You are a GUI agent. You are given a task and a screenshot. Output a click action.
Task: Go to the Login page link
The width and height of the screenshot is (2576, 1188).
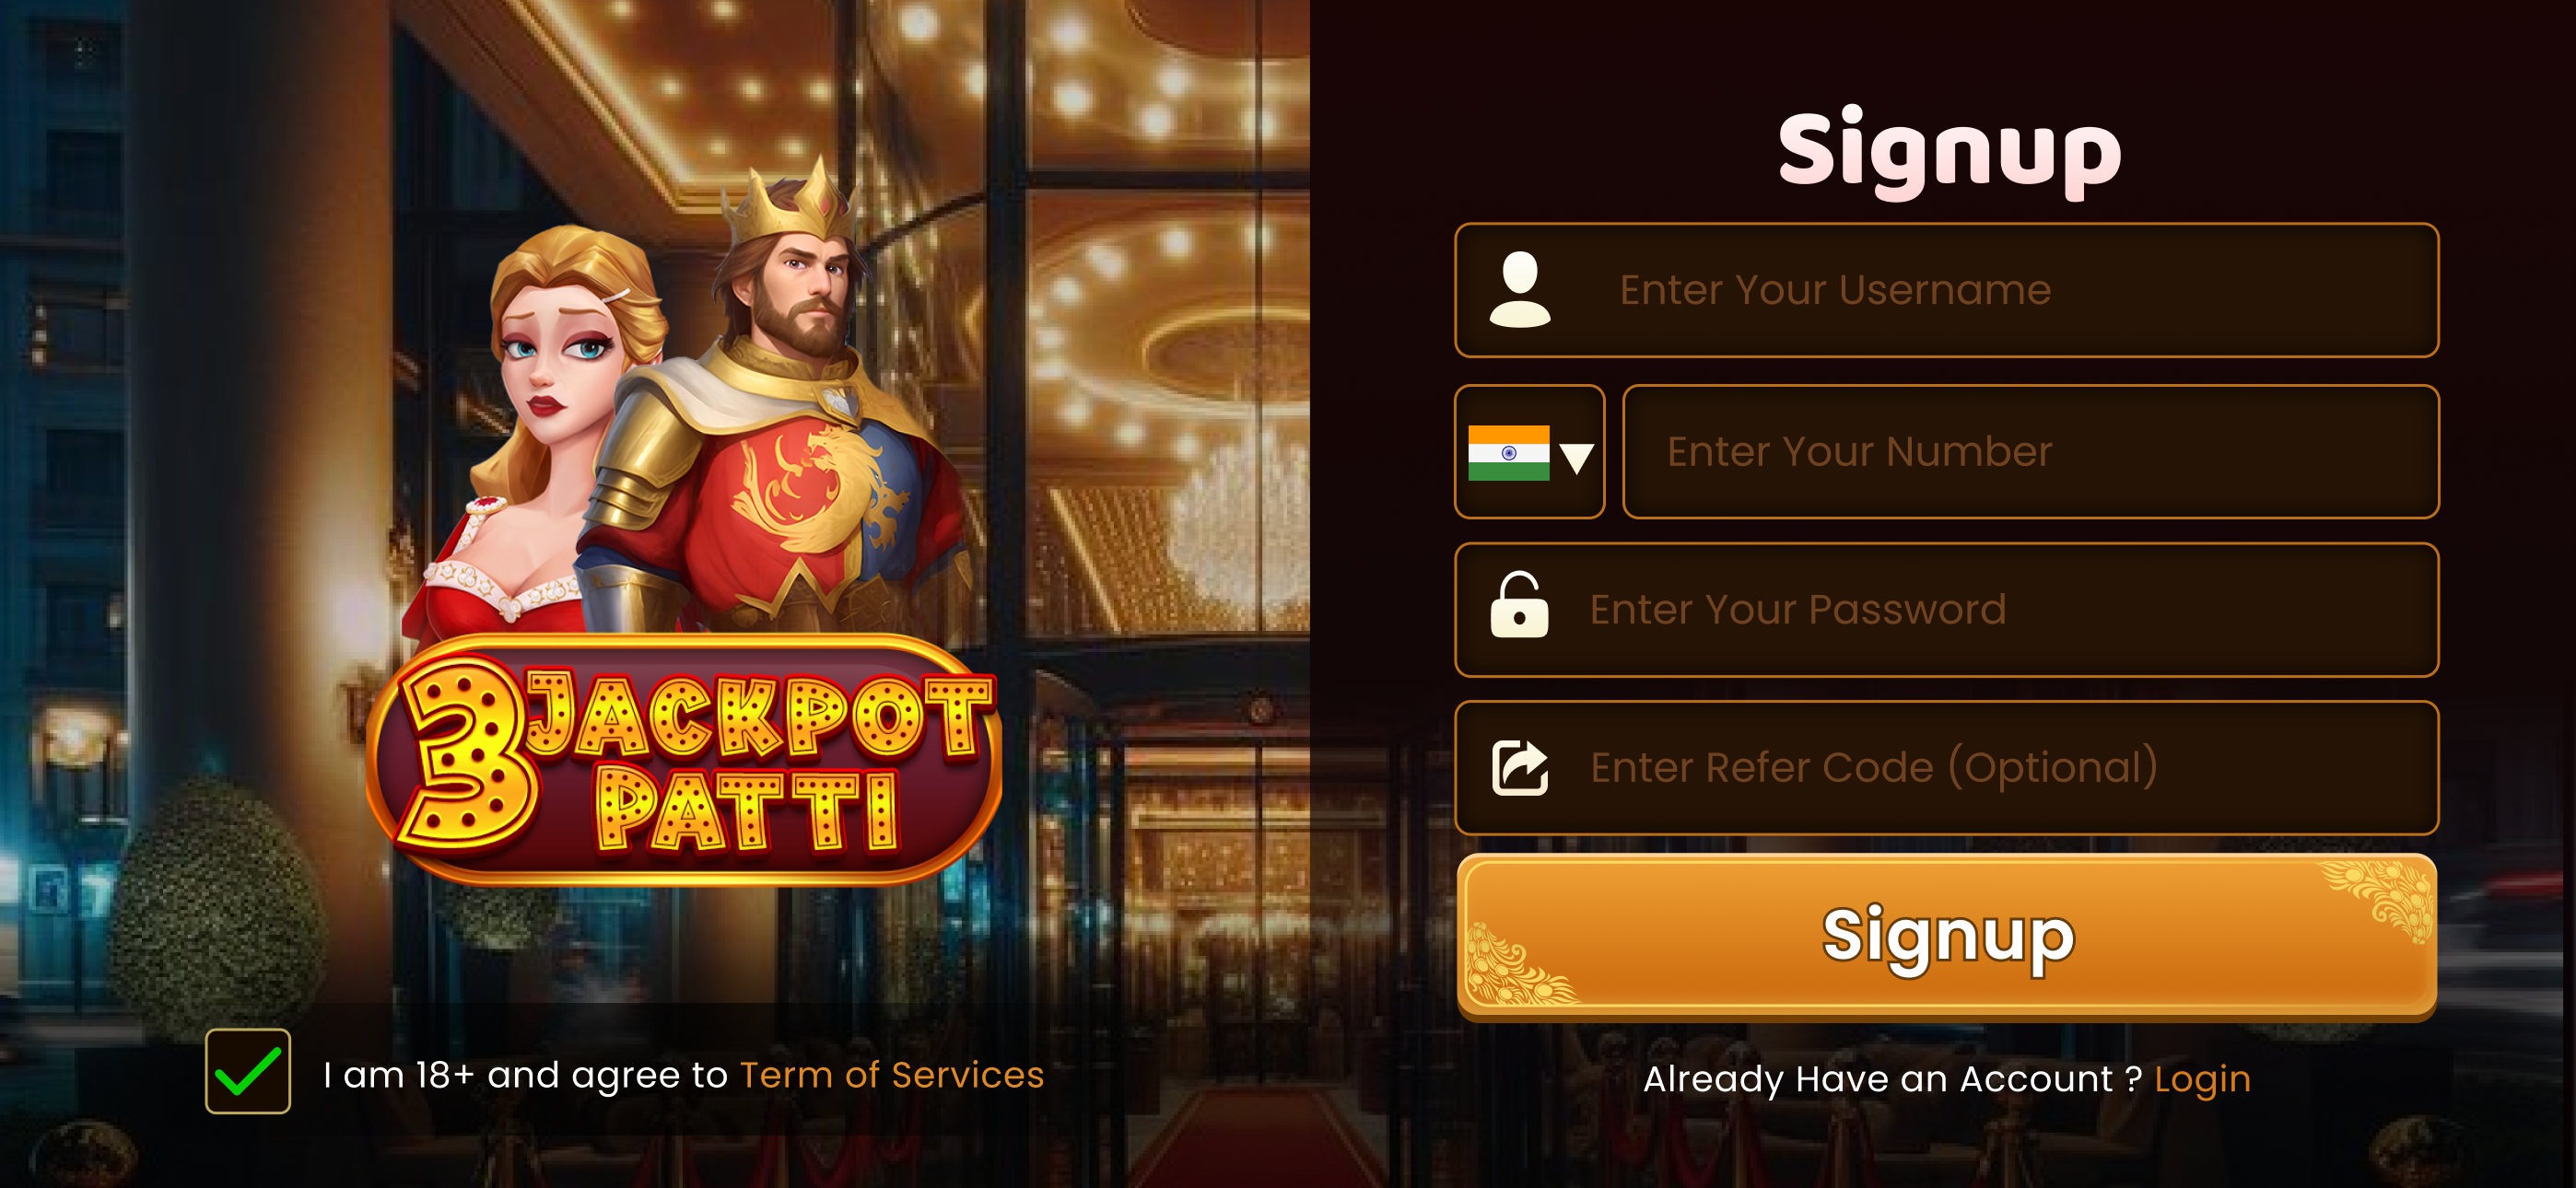tap(2202, 1079)
